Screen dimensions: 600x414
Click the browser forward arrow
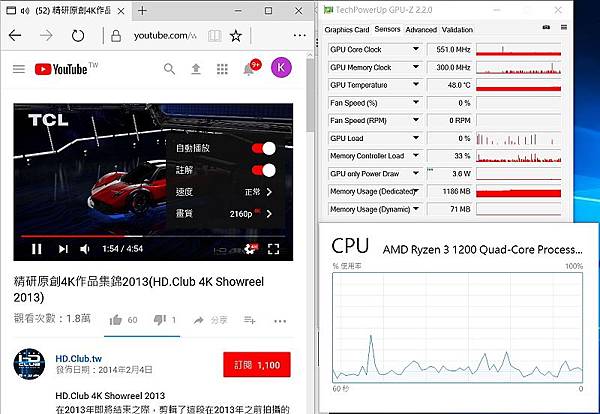click(x=46, y=36)
